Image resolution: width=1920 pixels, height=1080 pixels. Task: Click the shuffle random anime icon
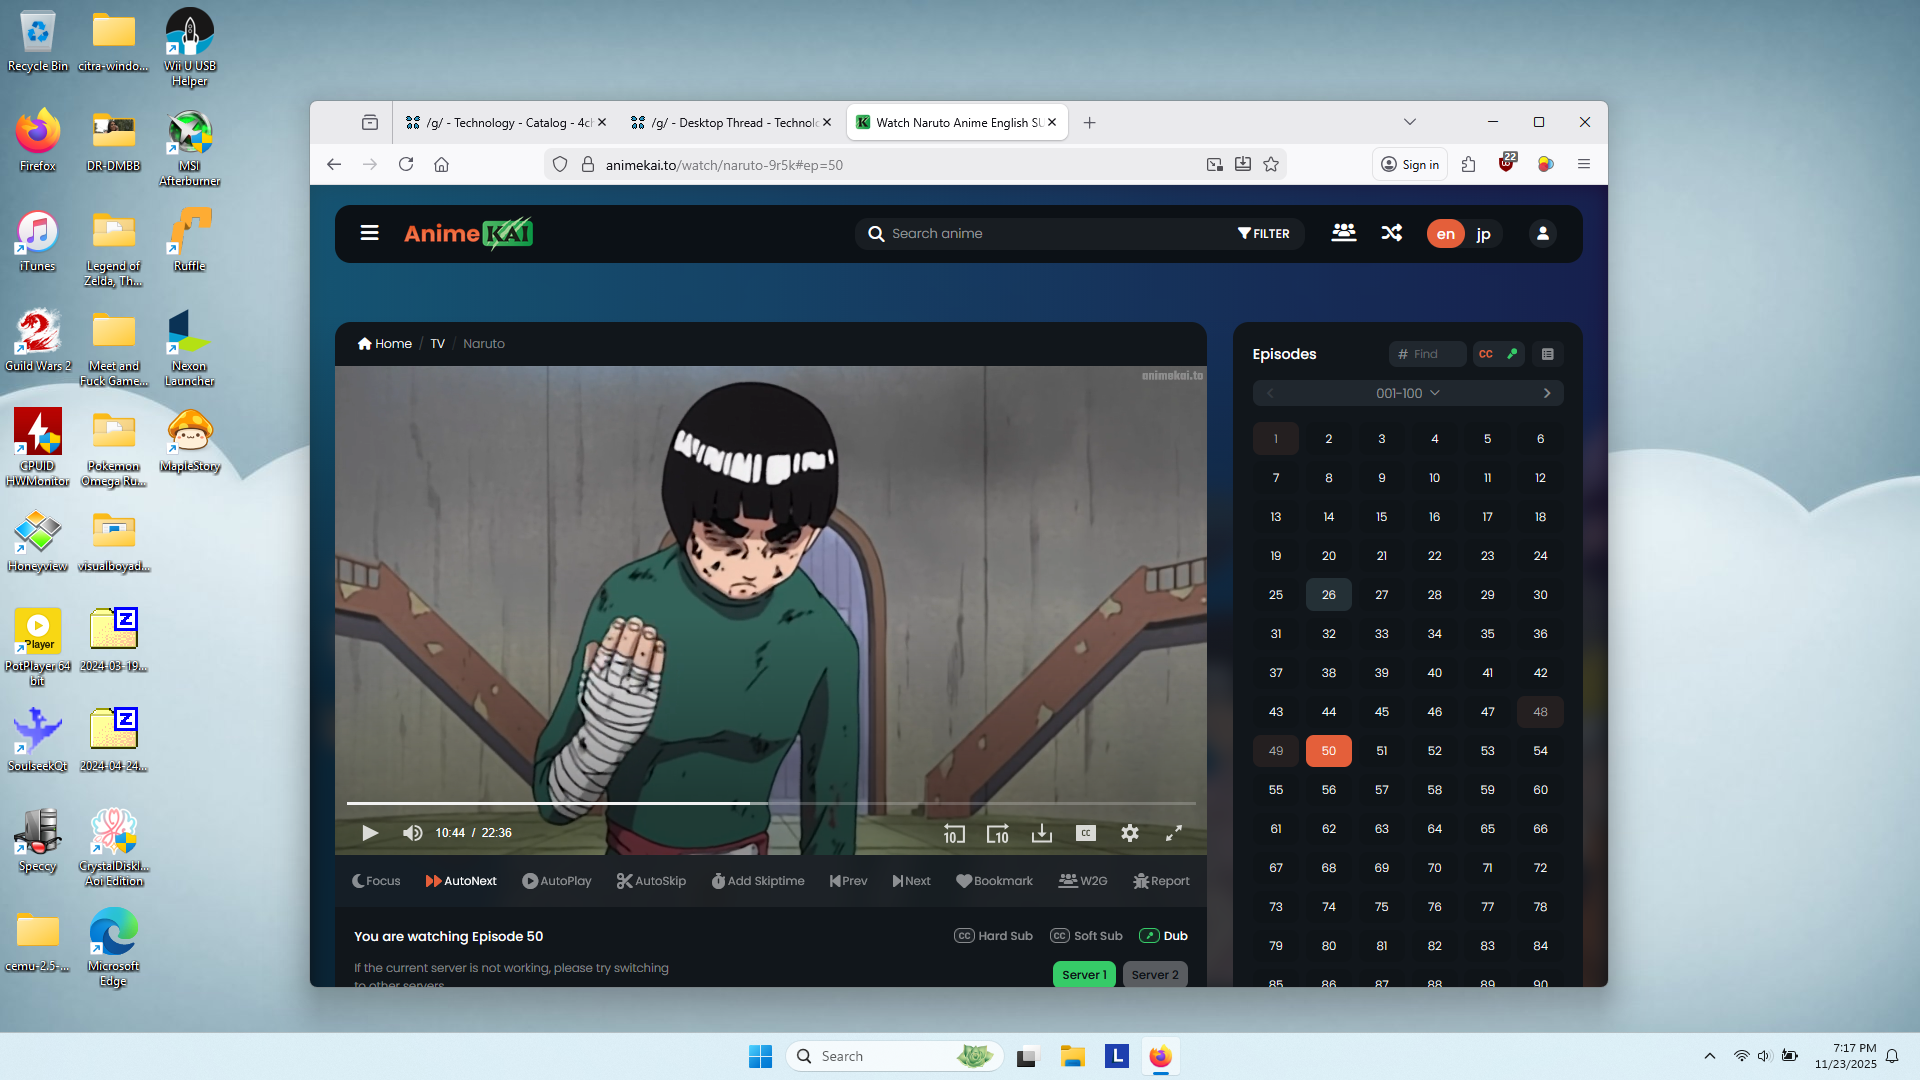1391,233
